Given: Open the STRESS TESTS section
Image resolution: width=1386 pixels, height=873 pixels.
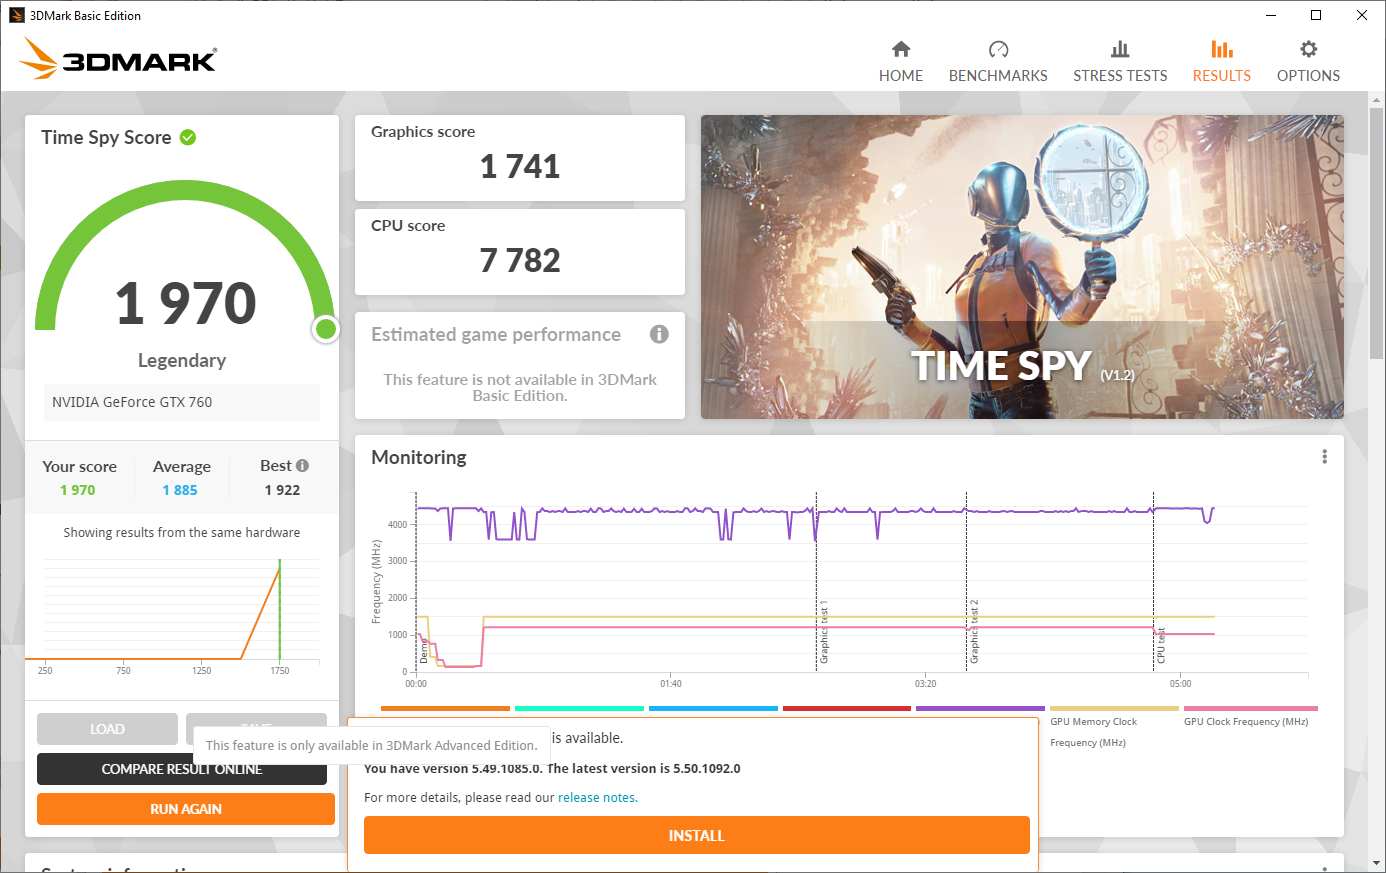Looking at the screenshot, I should 1120,62.
